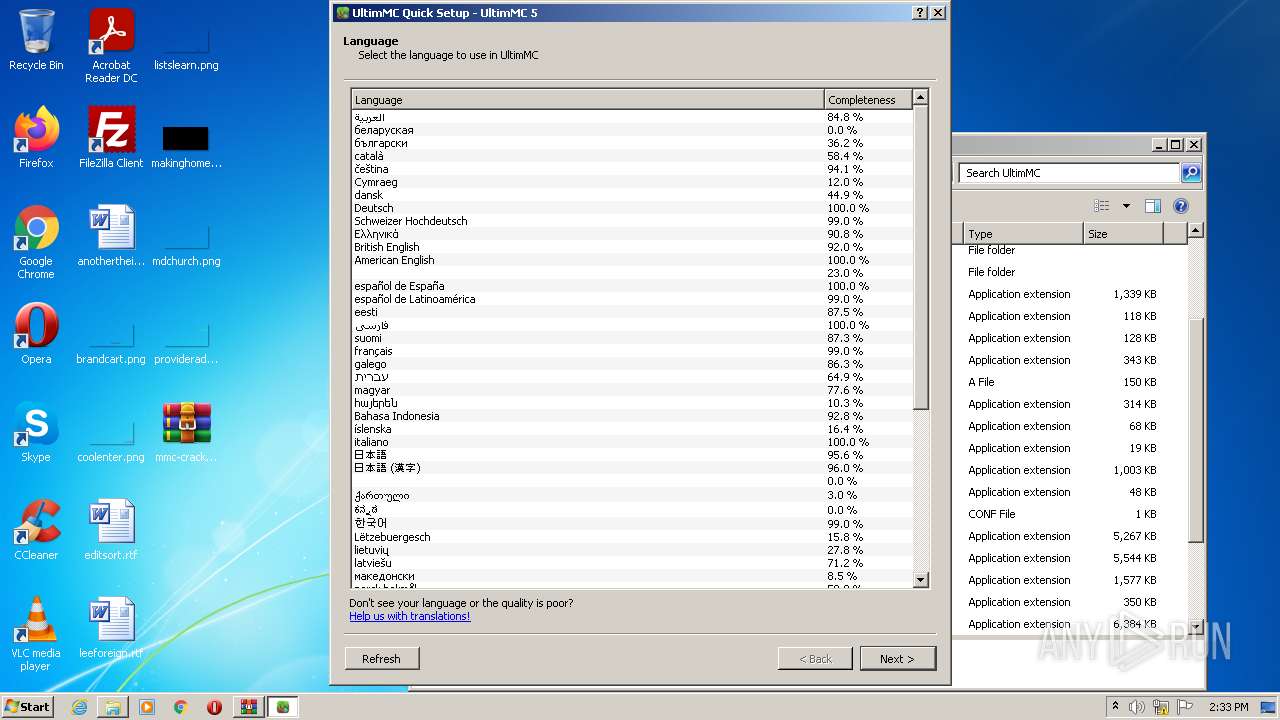This screenshot has width=1280, height=720.
Task: Sort by Completeness column header
Action: coord(867,99)
